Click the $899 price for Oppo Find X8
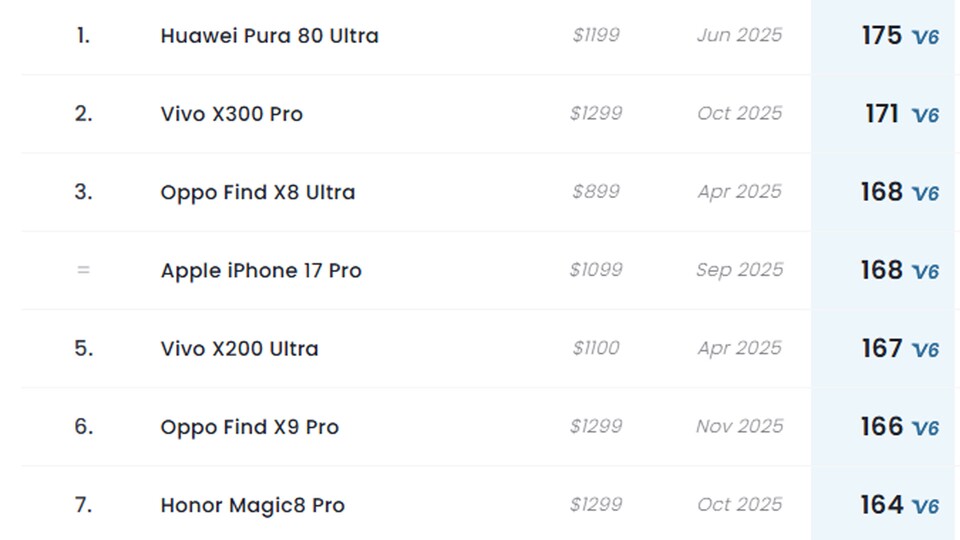Viewport: 960px width, 540px height. pyautogui.click(x=596, y=192)
